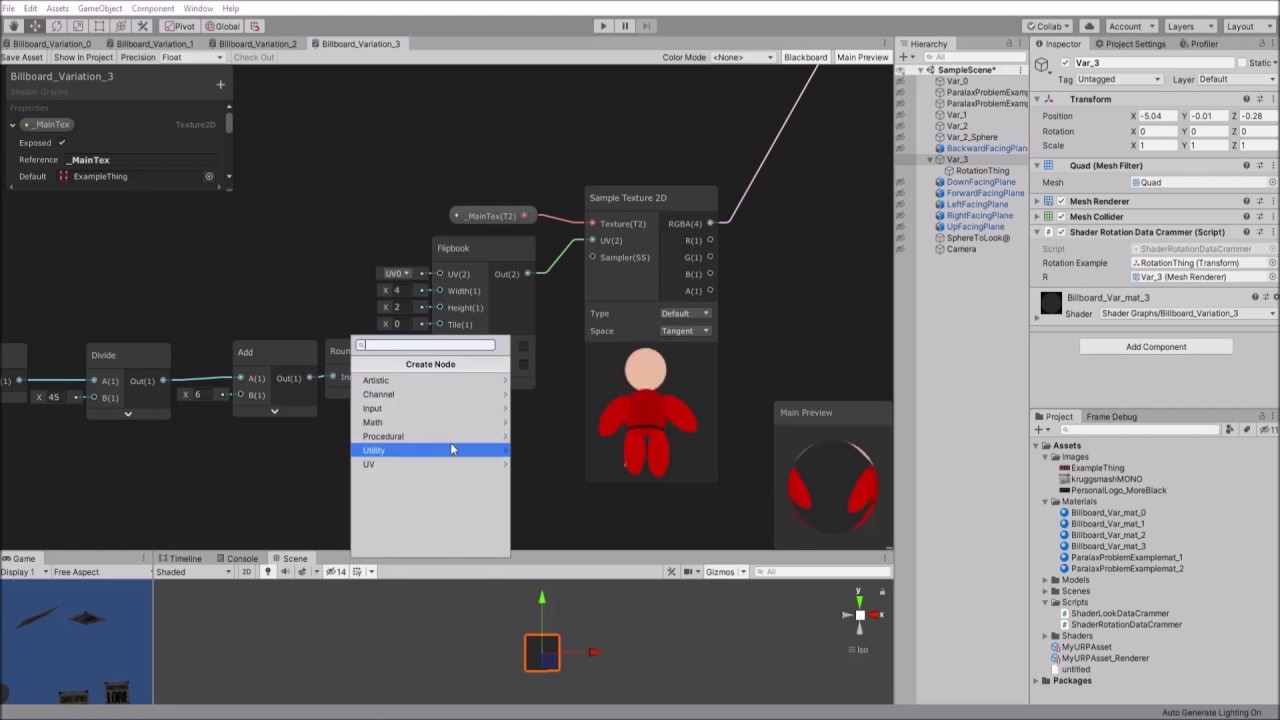This screenshot has height=720, width=1280.
Task: Click the hidden objects count icon showing 14
Action: point(335,572)
